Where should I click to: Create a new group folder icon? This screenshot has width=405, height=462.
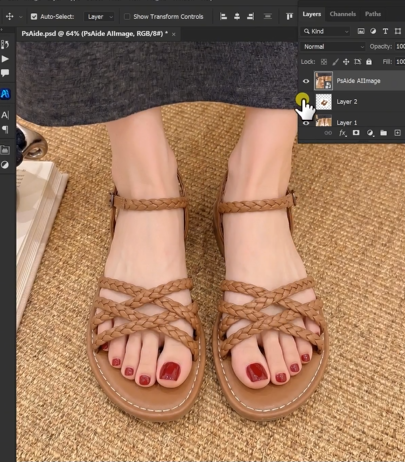click(x=384, y=133)
